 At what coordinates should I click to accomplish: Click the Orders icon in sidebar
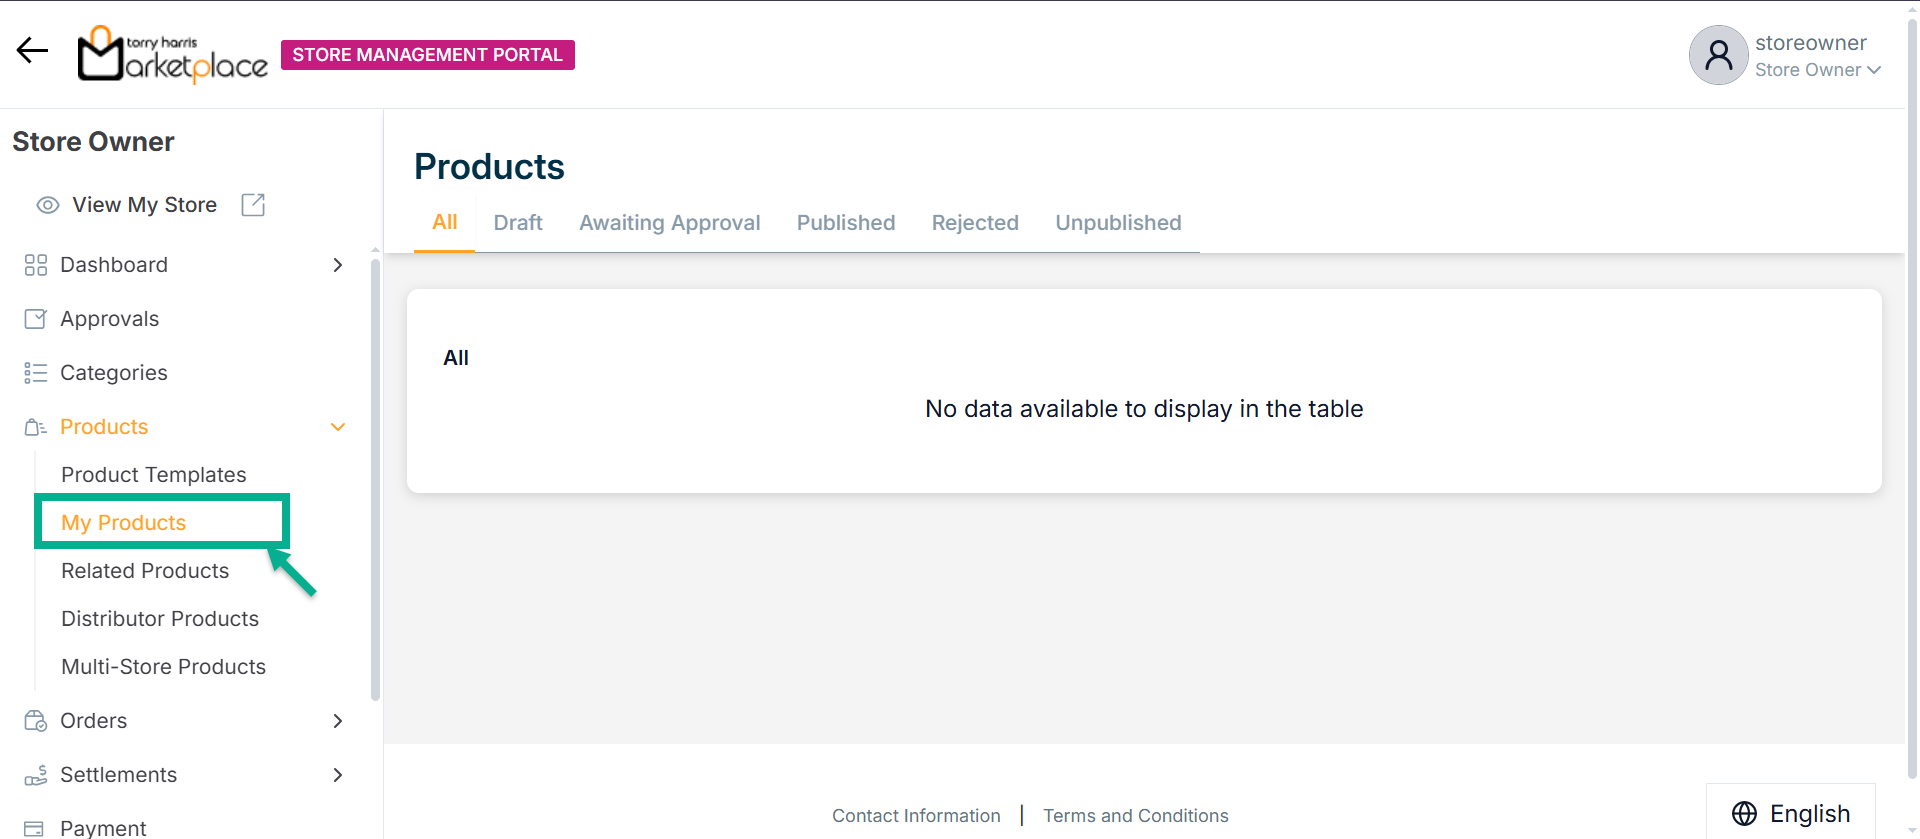pyautogui.click(x=36, y=721)
